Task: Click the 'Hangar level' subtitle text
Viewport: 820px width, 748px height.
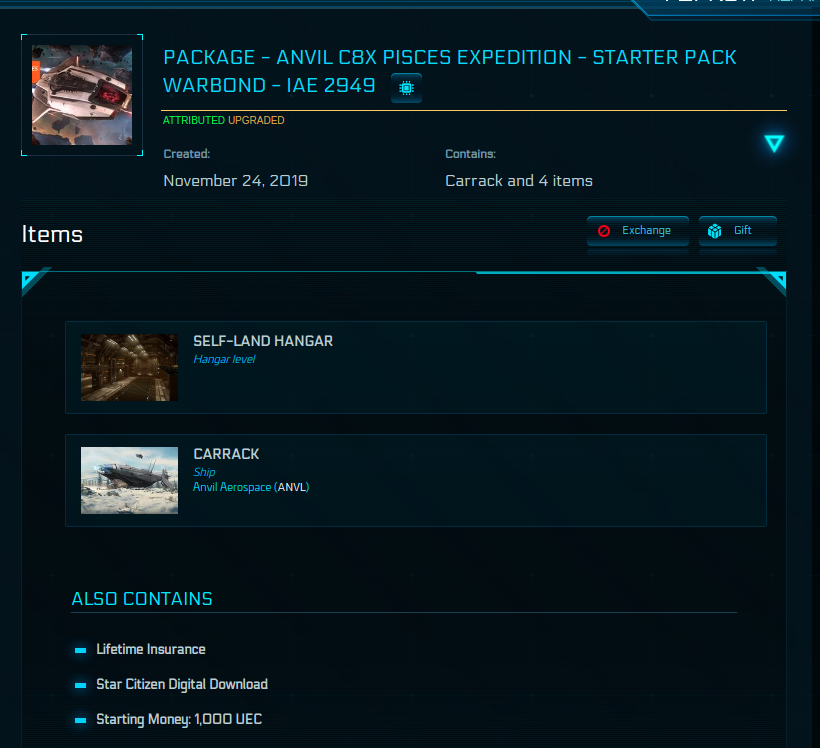Action: point(224,359)
